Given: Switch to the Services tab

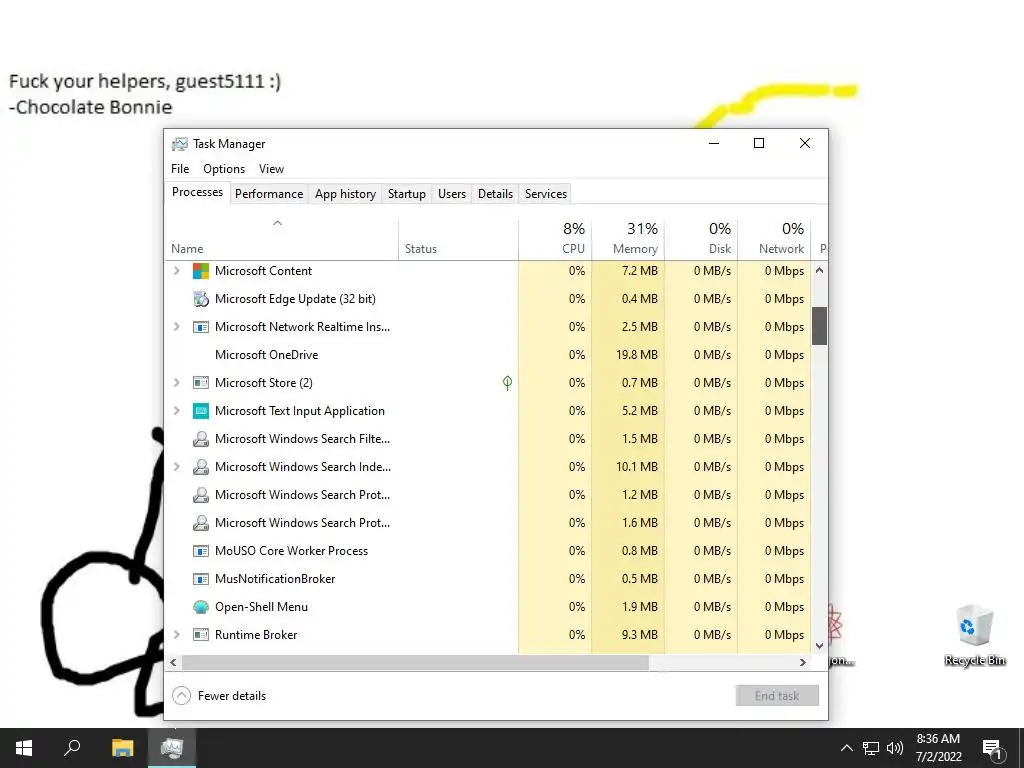Looking at the screenshot, I should pos(546,194).
